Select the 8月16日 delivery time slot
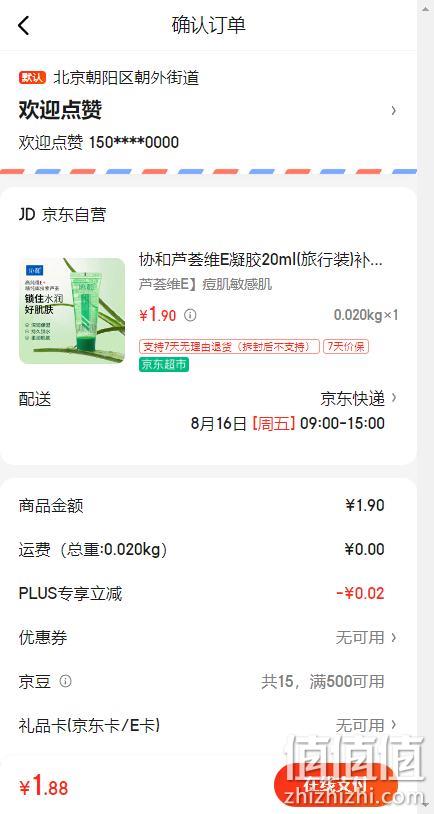The image size is (434, 814). 288,423
